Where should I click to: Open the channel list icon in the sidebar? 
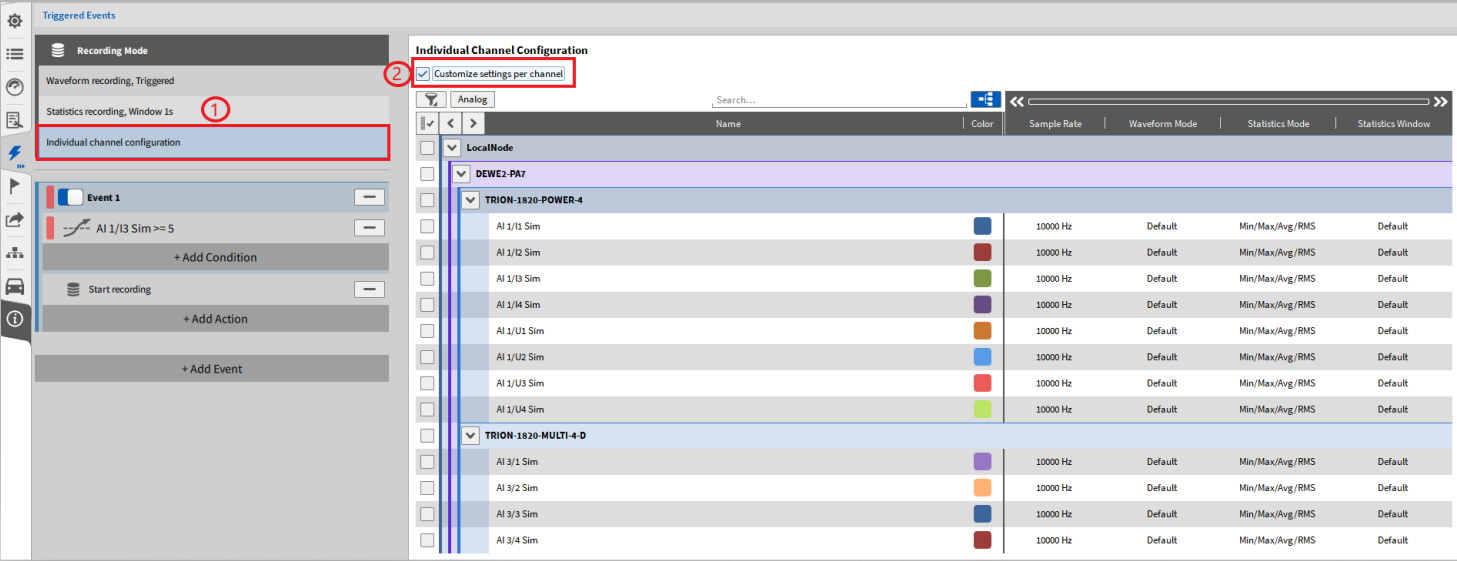click(x=15, y=54)
